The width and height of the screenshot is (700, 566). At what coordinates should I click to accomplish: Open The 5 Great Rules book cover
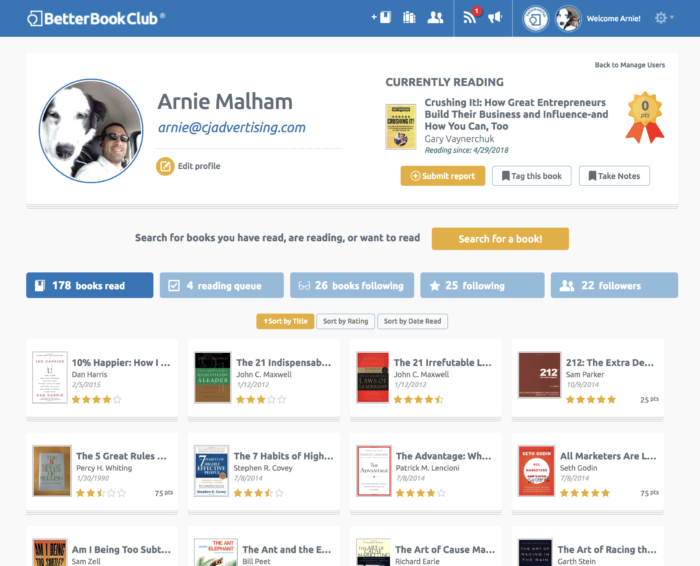(52, 471)
